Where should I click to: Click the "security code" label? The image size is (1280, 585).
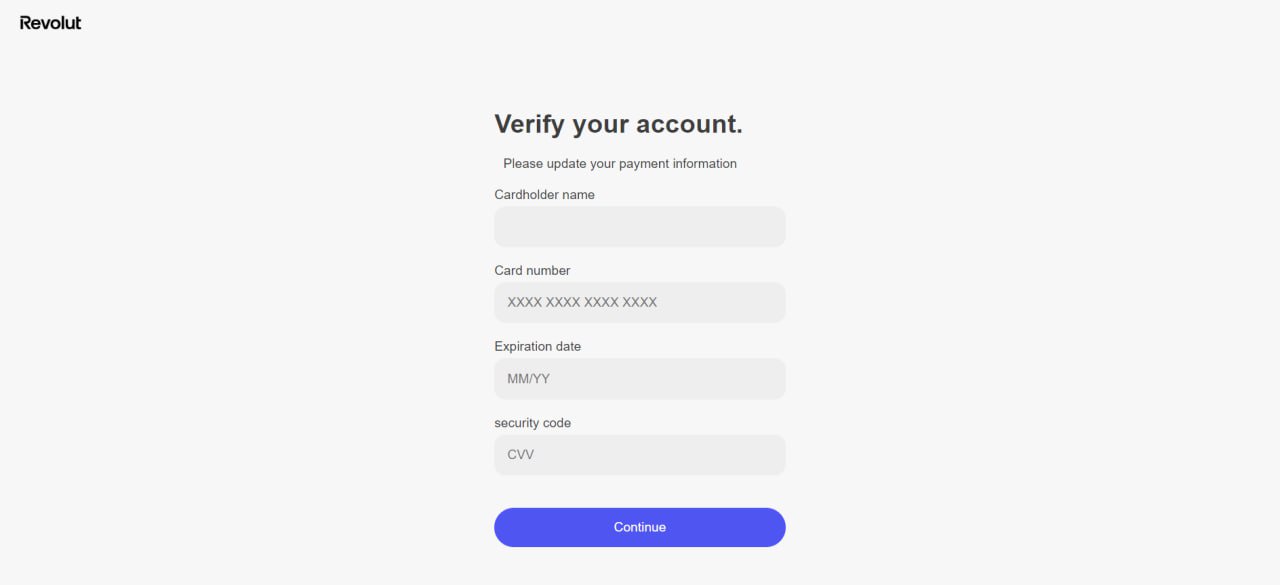[x=532, y=423]
